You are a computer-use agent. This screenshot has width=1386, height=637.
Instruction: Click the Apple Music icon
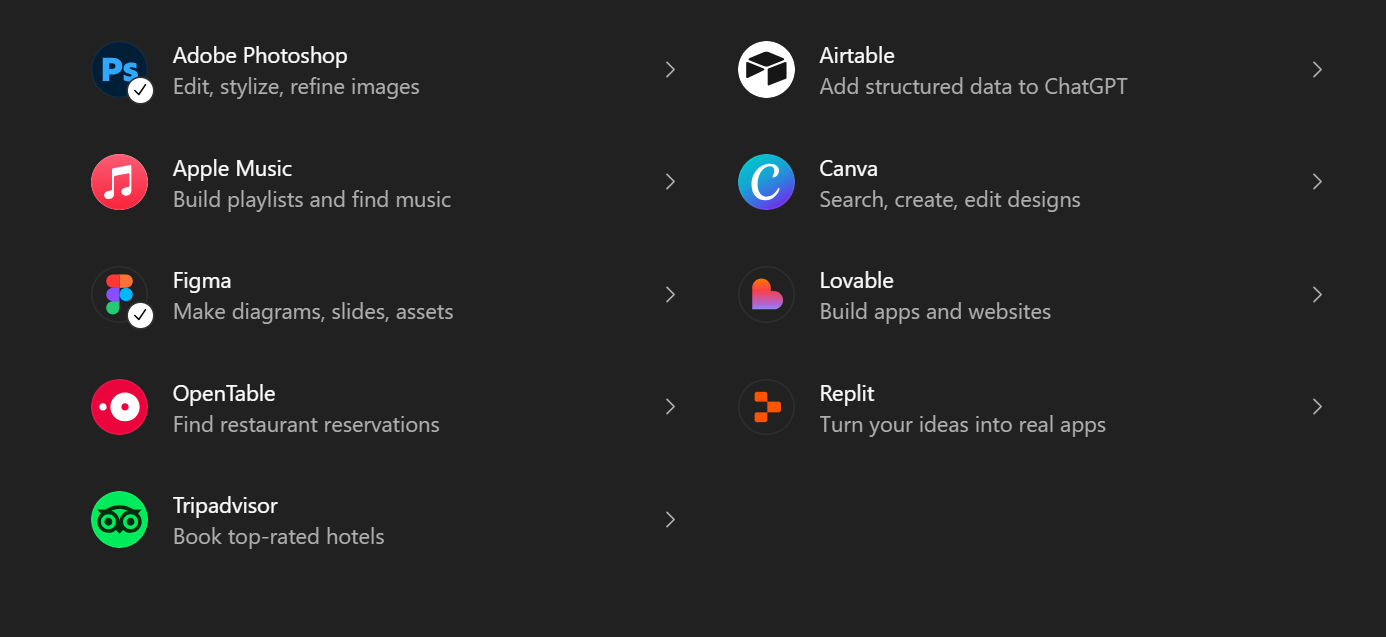pos(119,182)
